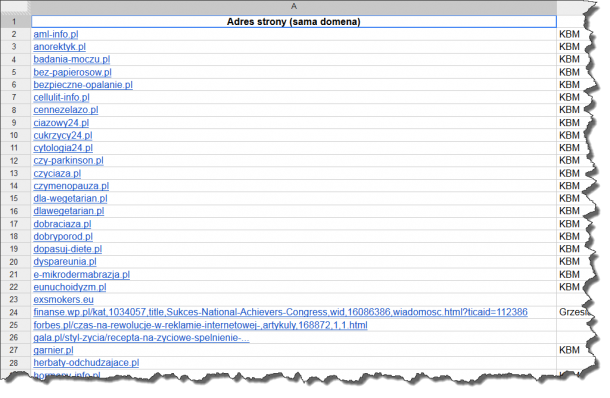Open the ciazowy24.pl link
610x398 pixels.
61,123
